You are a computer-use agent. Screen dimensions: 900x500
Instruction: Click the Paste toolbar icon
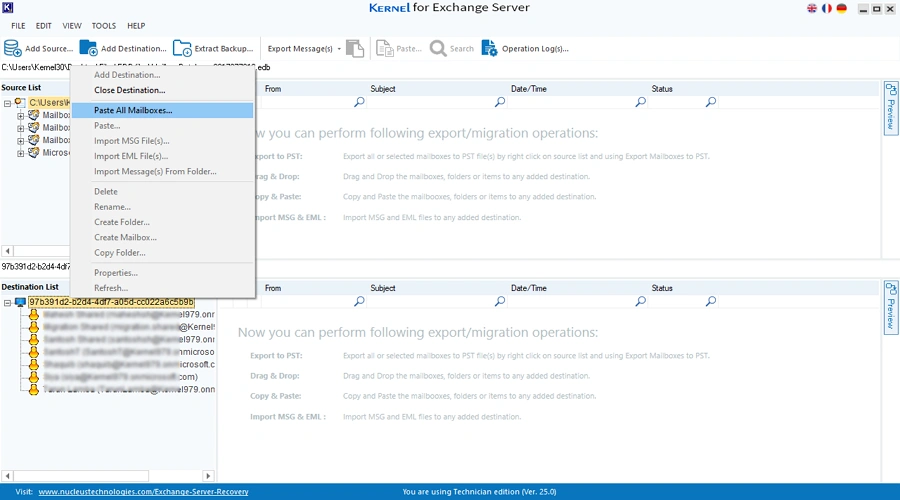(x=384, y=48)
